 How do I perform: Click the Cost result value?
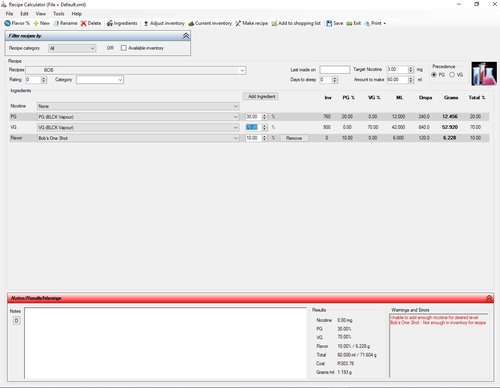(x=345, y=364)
